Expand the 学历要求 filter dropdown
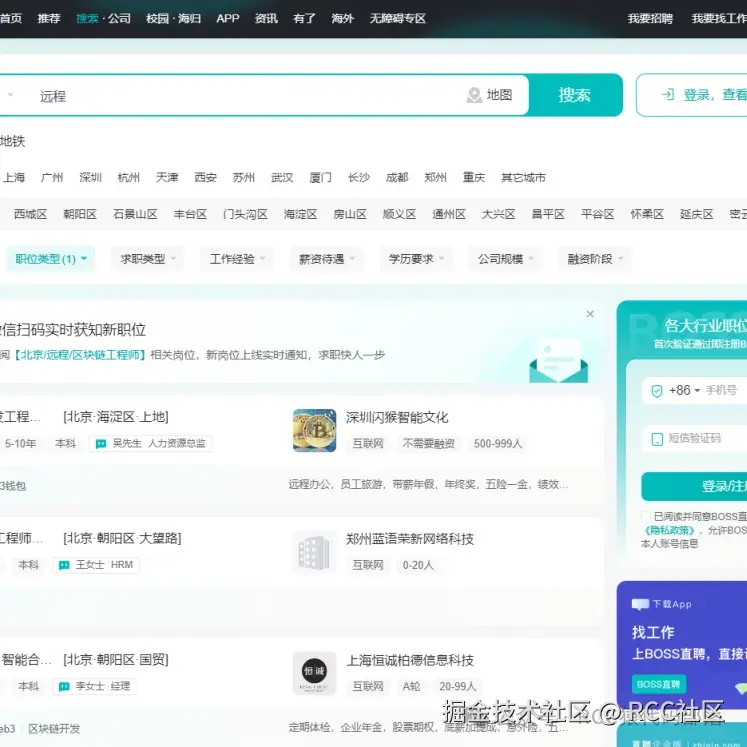 (416, 259)
